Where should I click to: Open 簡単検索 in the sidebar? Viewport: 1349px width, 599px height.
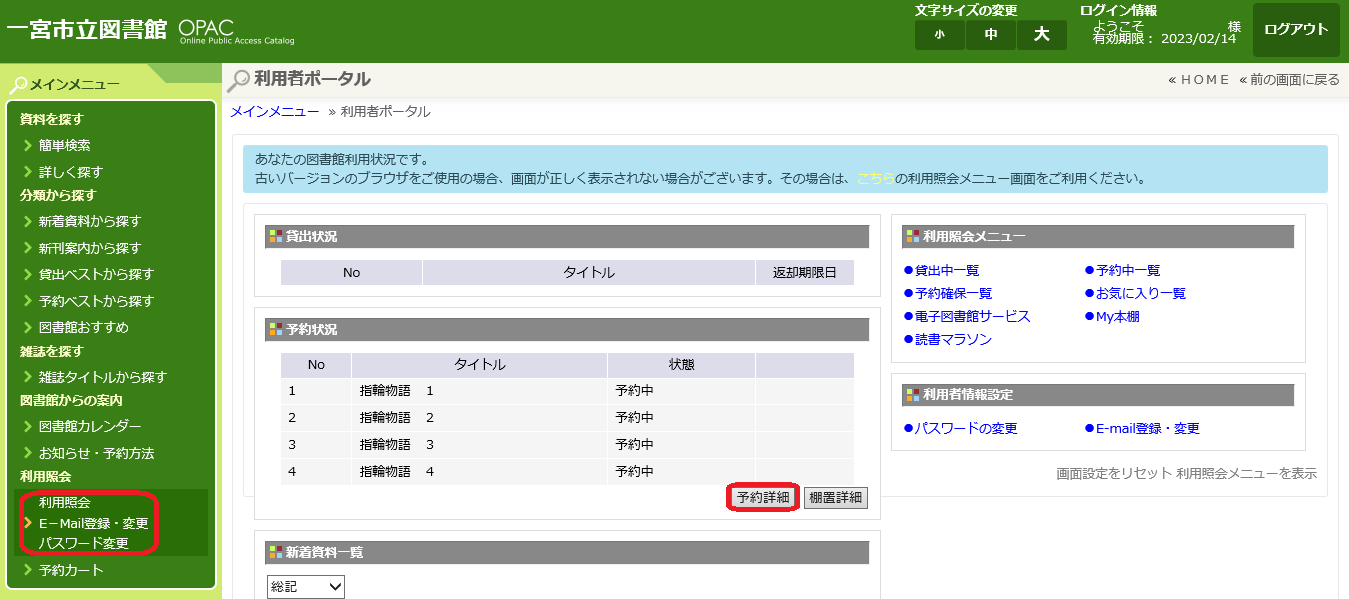pos(64,145)
